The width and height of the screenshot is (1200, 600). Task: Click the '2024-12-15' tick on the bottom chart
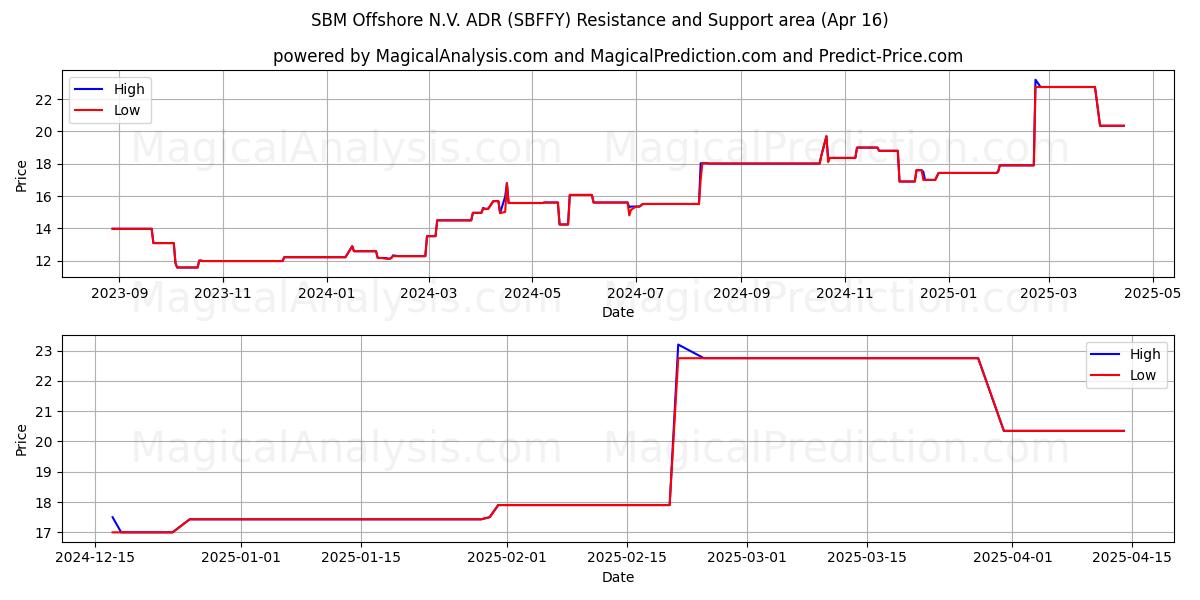pyautogui.click(x=95, y=558)
